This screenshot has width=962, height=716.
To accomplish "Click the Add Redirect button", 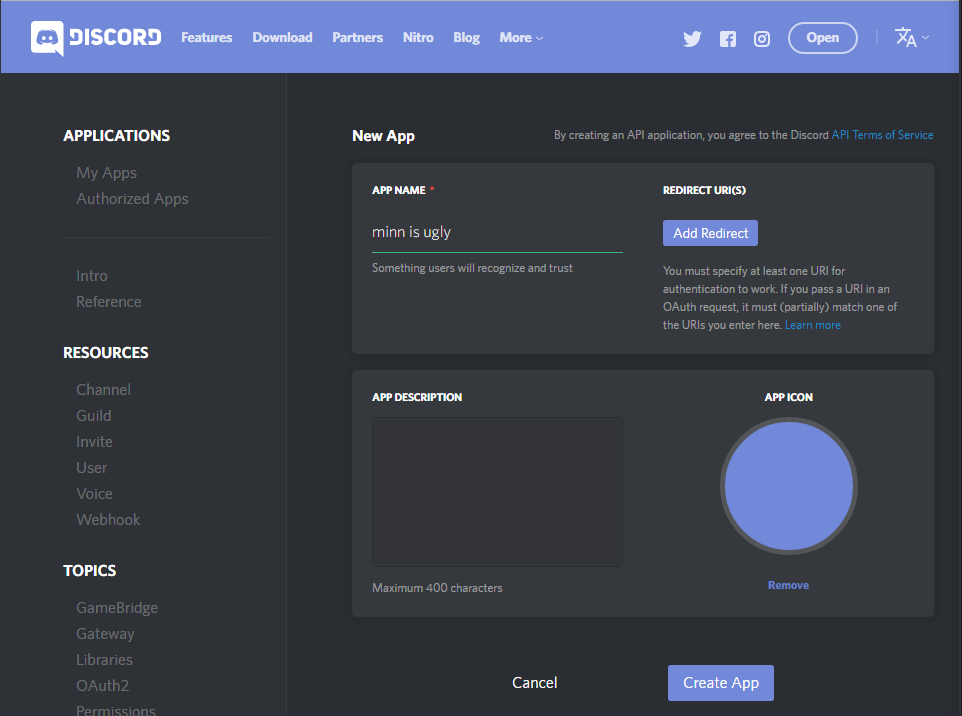I will pos(710,233).
